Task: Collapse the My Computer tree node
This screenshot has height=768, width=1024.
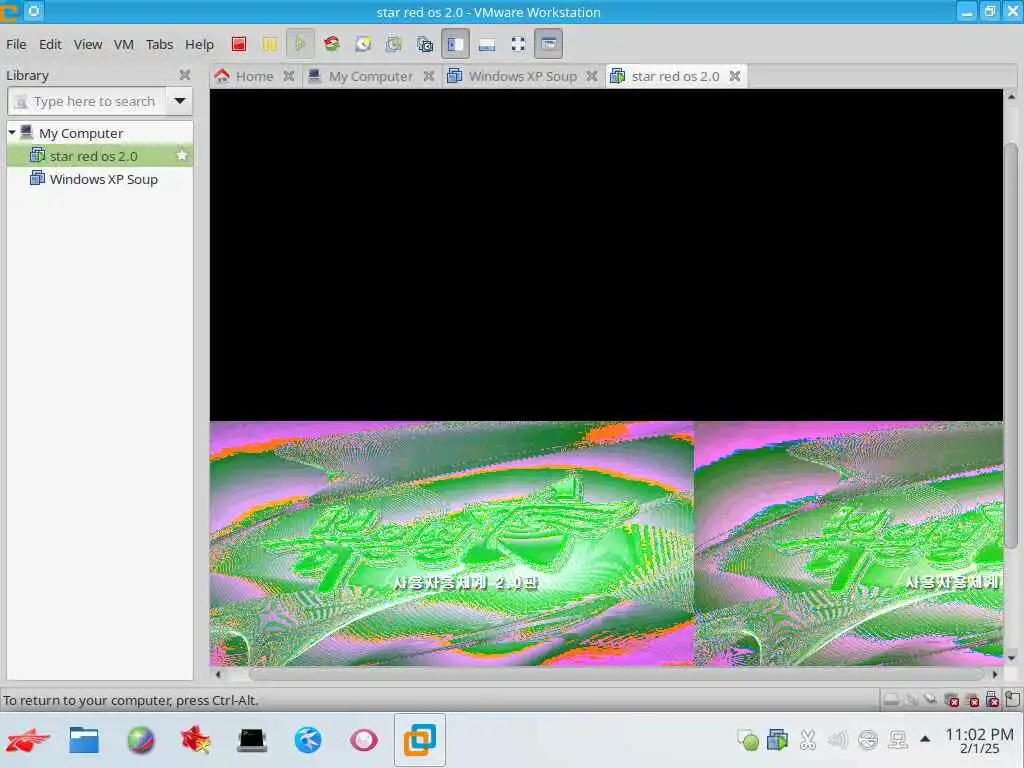Action: click(x=12, y=133)
